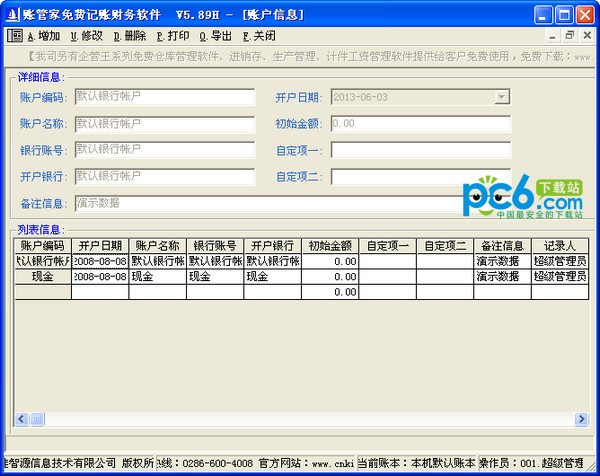Expand the 开户日期 date dropdown arrow
The height and width of the screenshot is (476, 600).
tap(502, 97)
